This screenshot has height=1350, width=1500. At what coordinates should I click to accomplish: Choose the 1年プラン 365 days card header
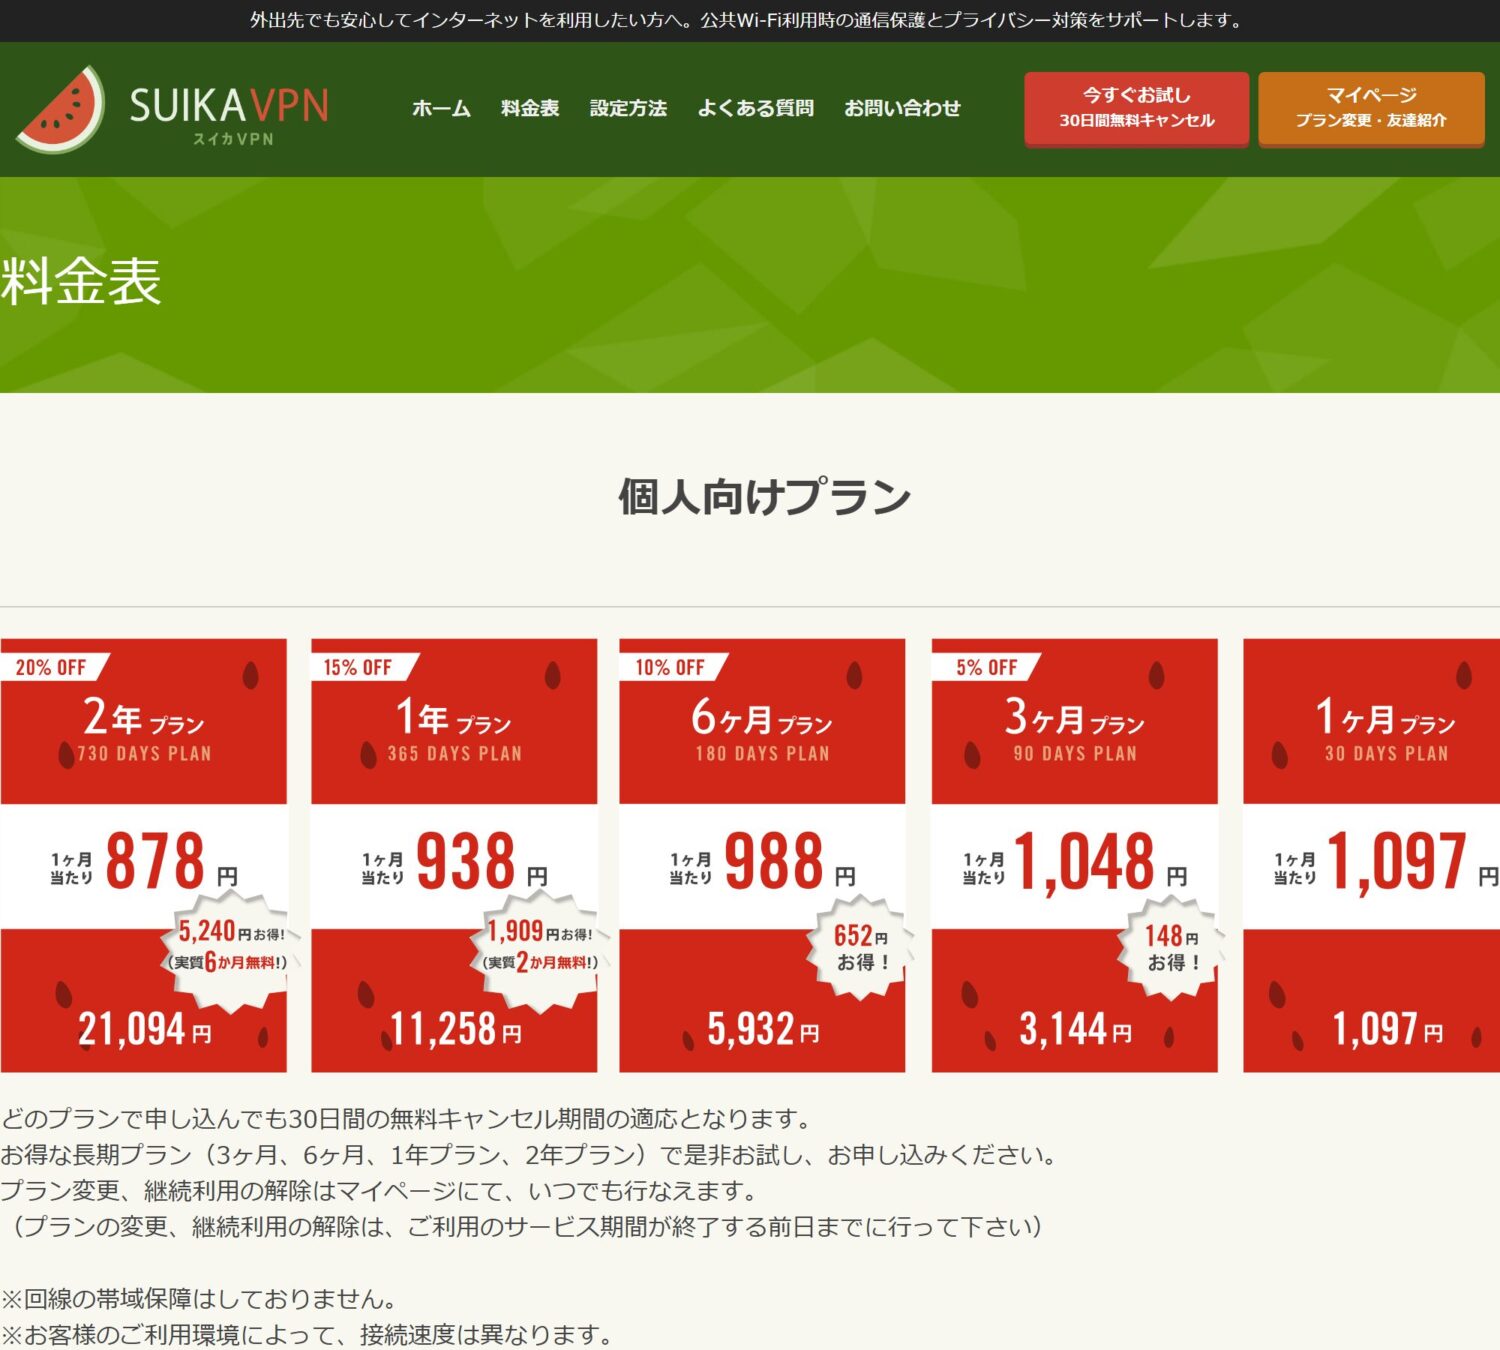tap(454, 722)
